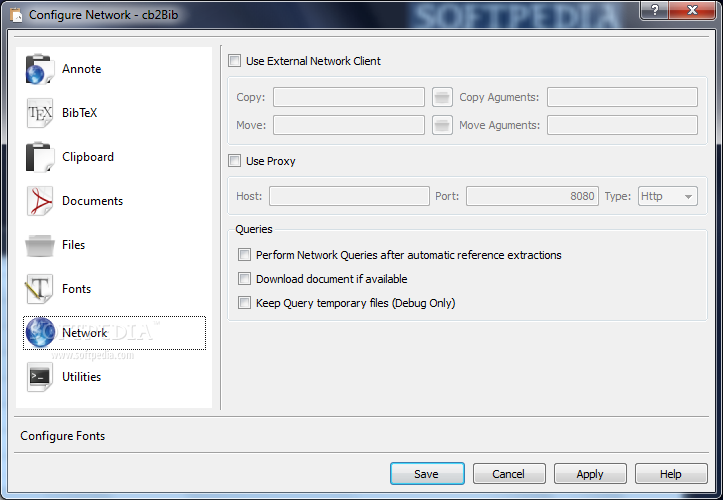Screen dimensions: 723x500
Task: Open the proxy Type dropdown showing Http
Action: pyautogui.click(x=668, y=196)
